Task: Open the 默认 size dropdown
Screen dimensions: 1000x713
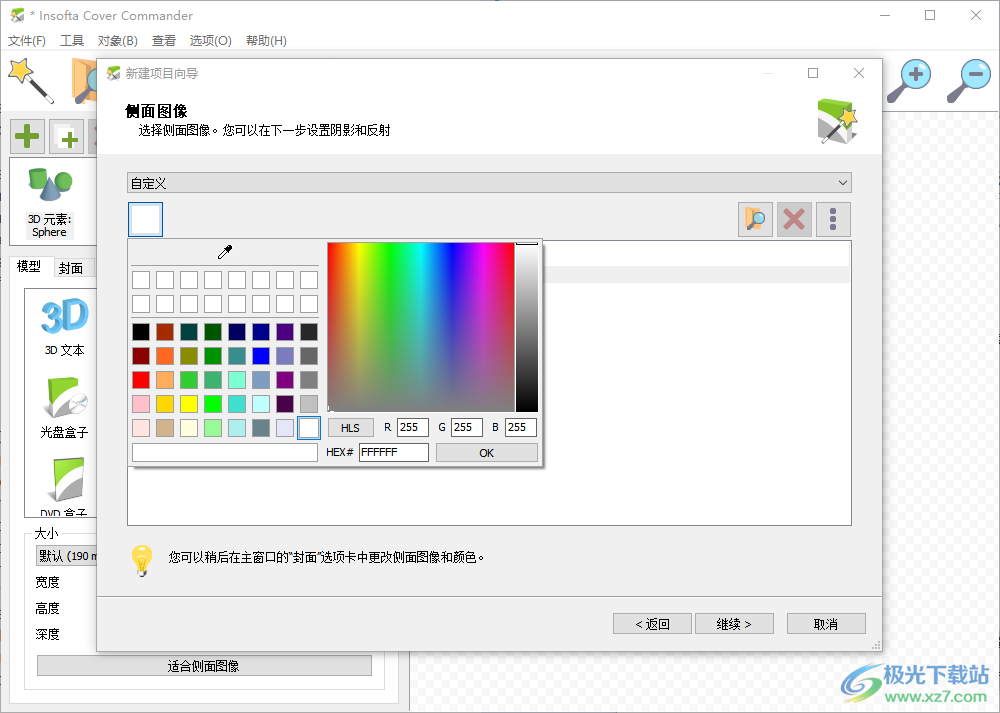Action: pyautogui.click(x=66, y=556)
